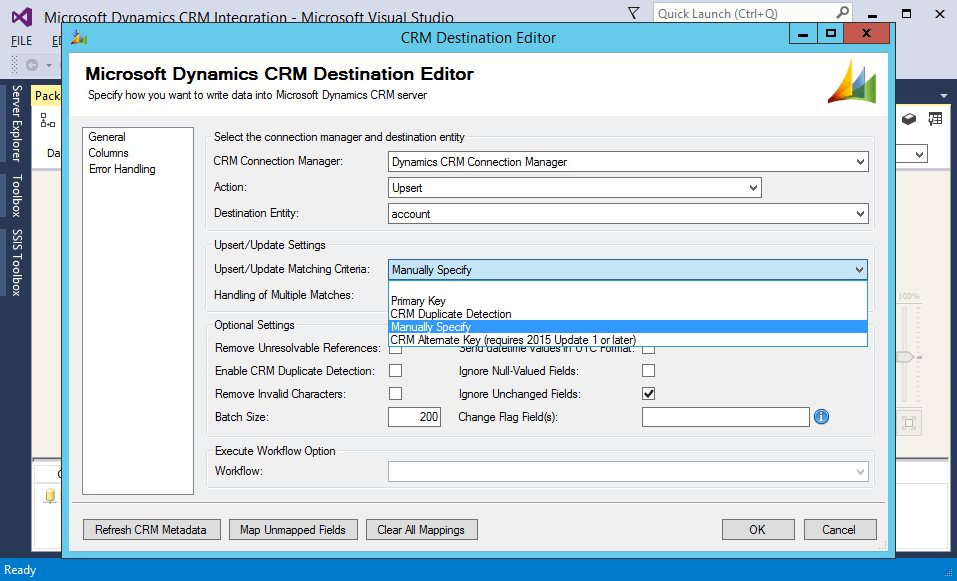Screen dimensions: 957x581
Task: Open the Destination Entity dropdown showing account
Action: 628,214
